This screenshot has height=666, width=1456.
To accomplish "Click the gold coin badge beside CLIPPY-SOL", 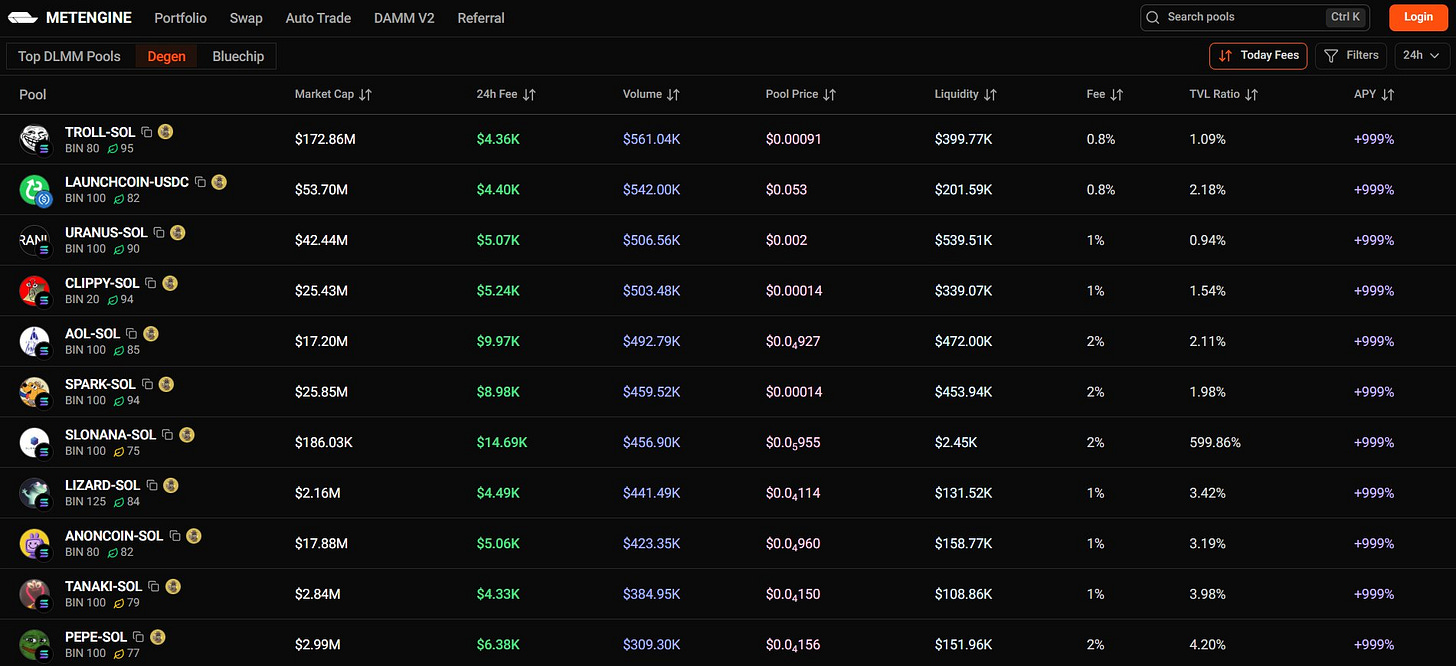I will 170,283.
